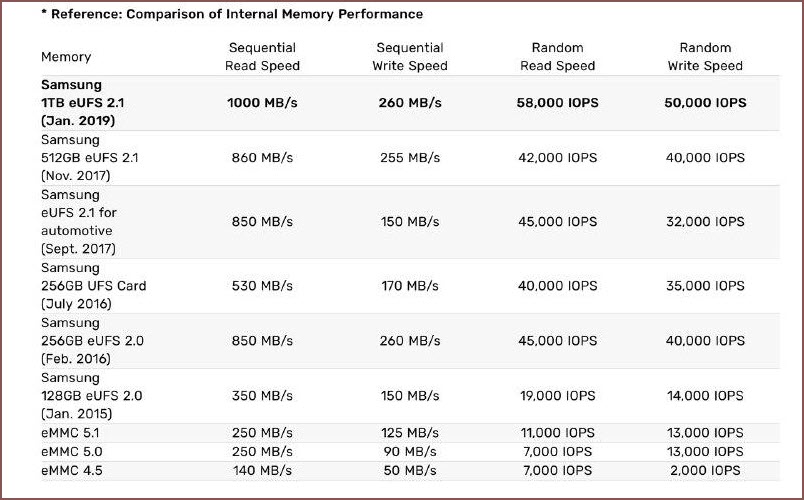Screen dimensions: 804x500
Task: Select the 19,000 IOPS cell
Action: point(557,395)
